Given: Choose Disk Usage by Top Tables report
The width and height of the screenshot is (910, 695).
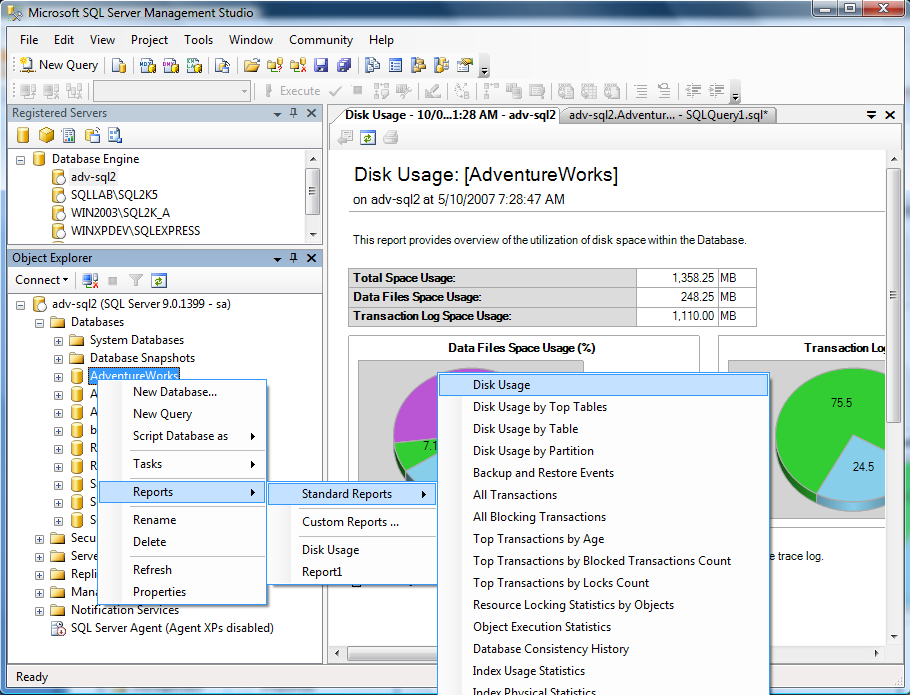Looking at the screenshot, I should pos(539,407).
